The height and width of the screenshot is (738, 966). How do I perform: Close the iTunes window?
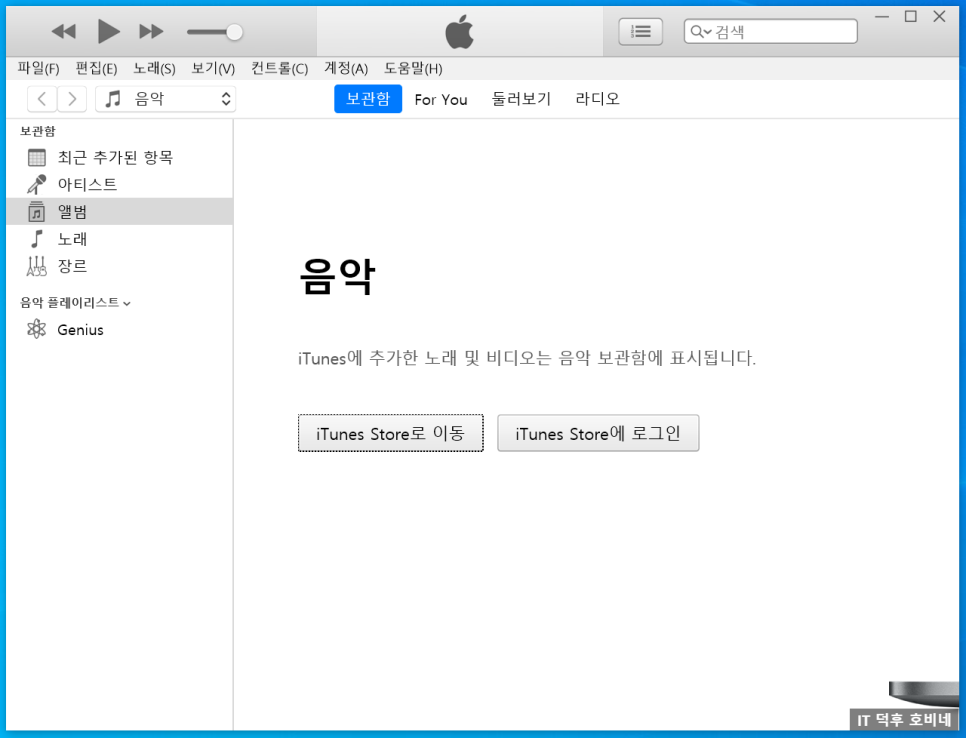click(940, 17)
